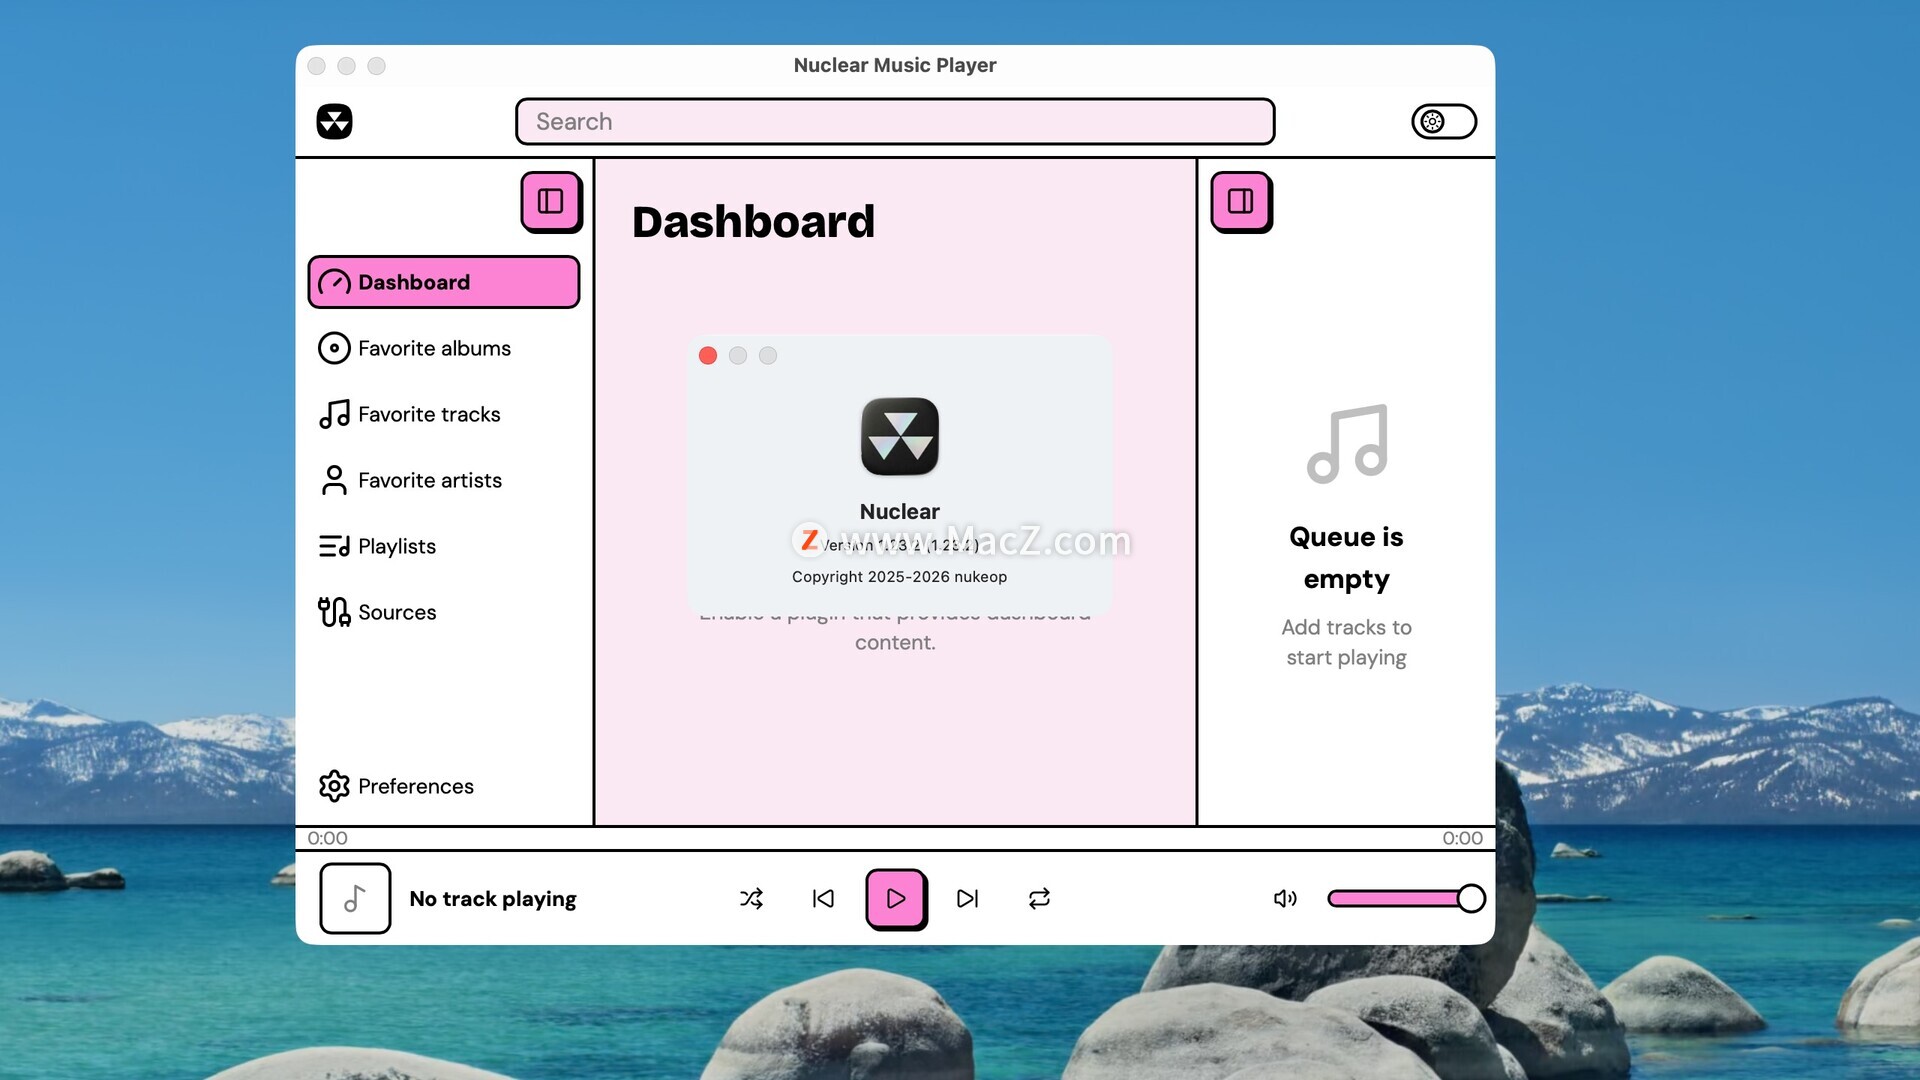
Task: Click the Nuclear logo in the header
Action: point(334,122)
